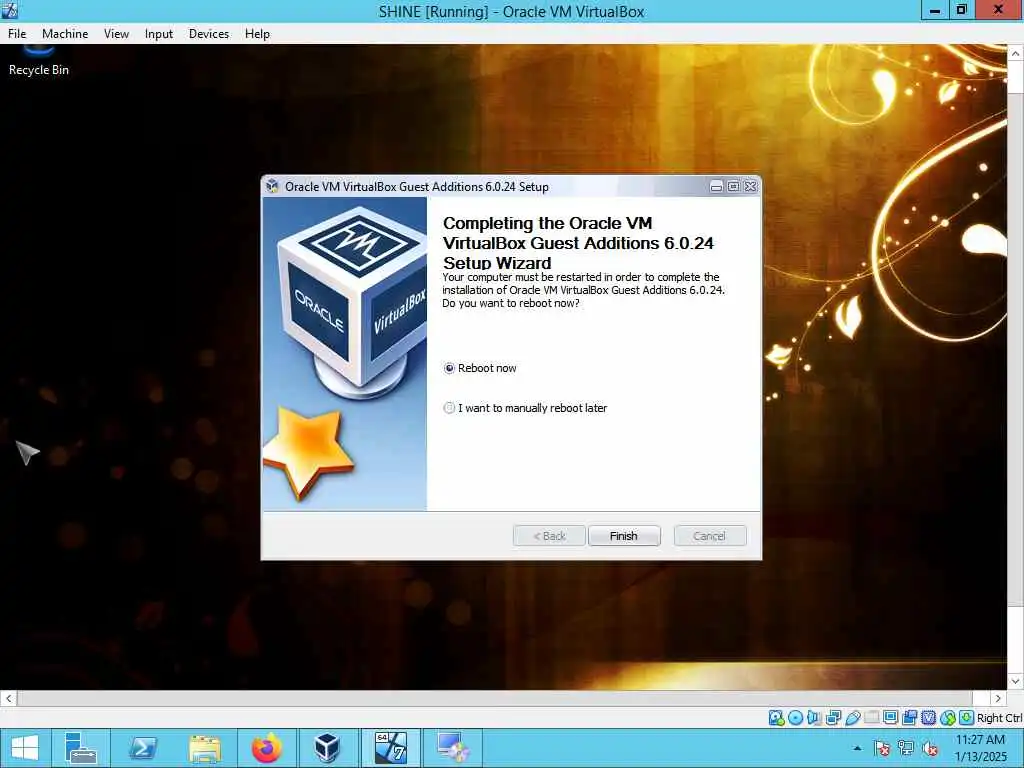The height and width of the screenshot is (768, 1024).
Task: Launch Firefox from the taskbar
Action: coord(266,748)
